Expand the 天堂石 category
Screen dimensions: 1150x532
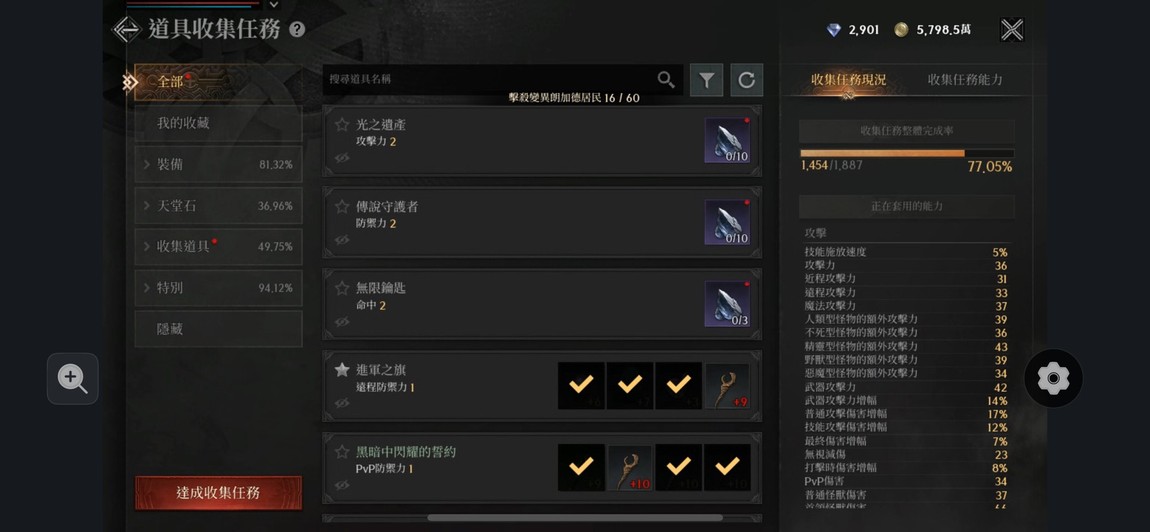tap(219, 205)
